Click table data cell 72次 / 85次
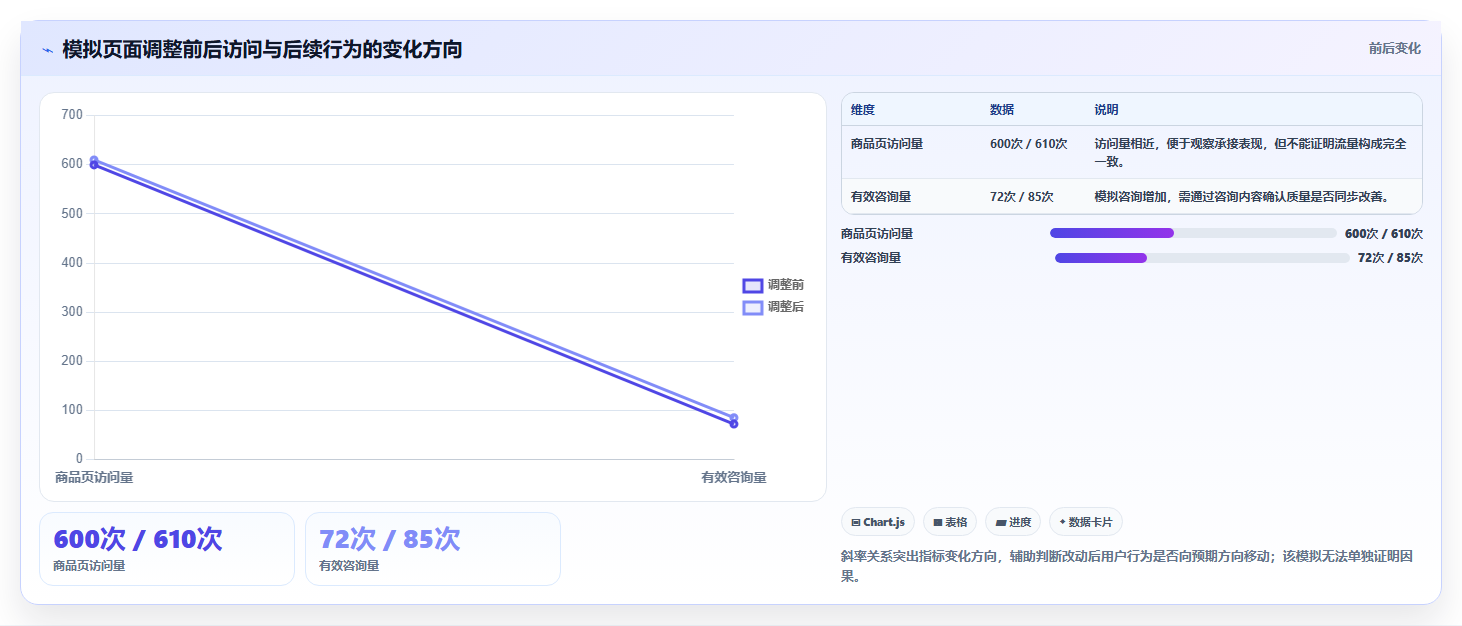This screenshot has height=626, width=1462. pyautogui.click(x=1022, y=197)
